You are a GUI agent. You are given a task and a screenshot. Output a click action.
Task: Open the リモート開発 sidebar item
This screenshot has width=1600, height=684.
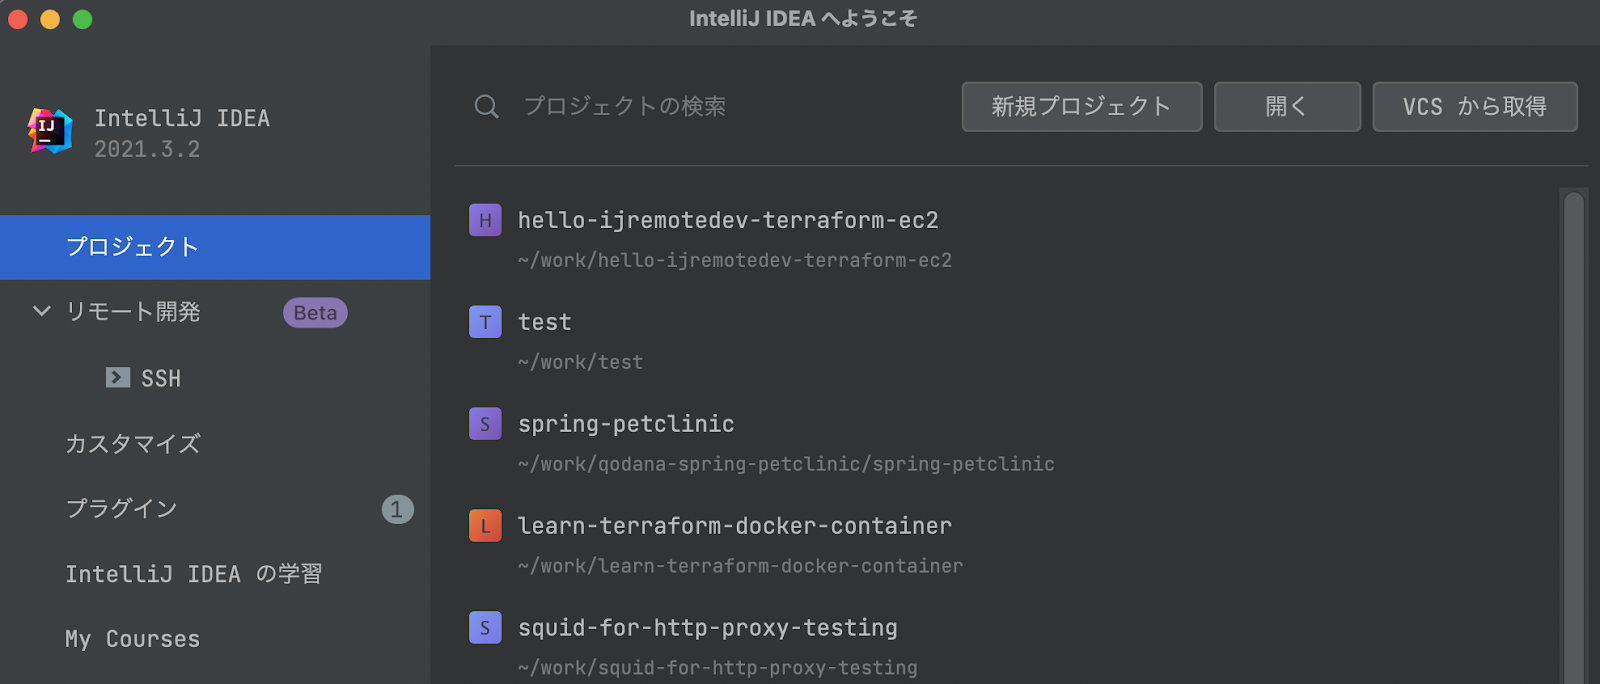(x=132, y=312)
